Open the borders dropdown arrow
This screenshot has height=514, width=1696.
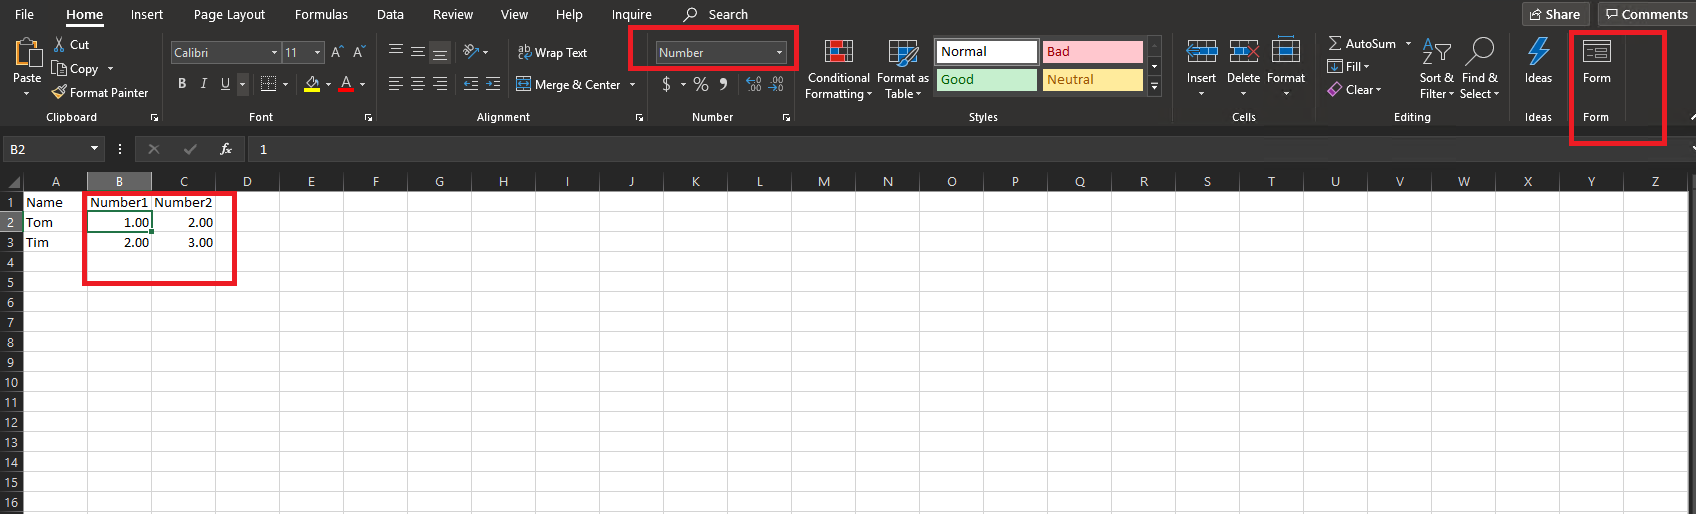point(285,84)
